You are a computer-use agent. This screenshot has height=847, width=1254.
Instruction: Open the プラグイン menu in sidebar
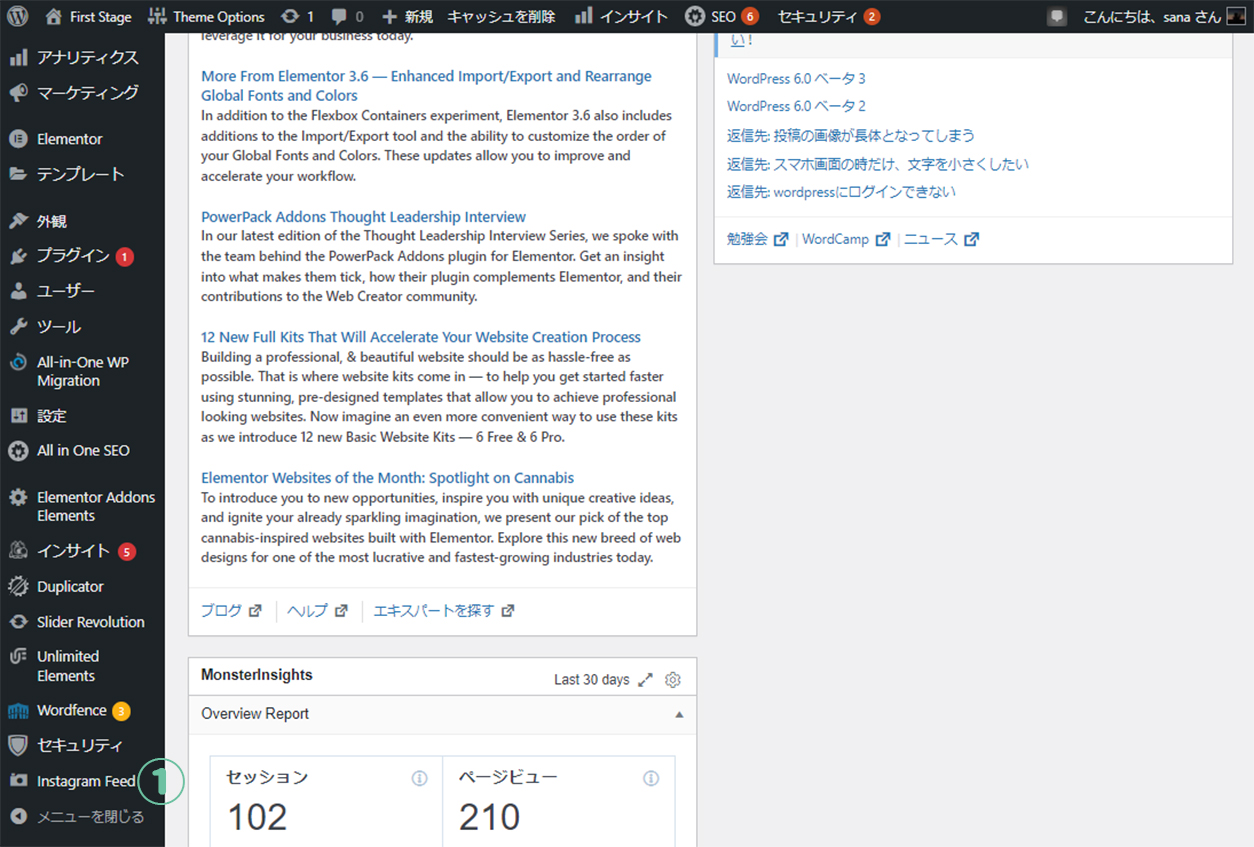click(x=73, y=256)
